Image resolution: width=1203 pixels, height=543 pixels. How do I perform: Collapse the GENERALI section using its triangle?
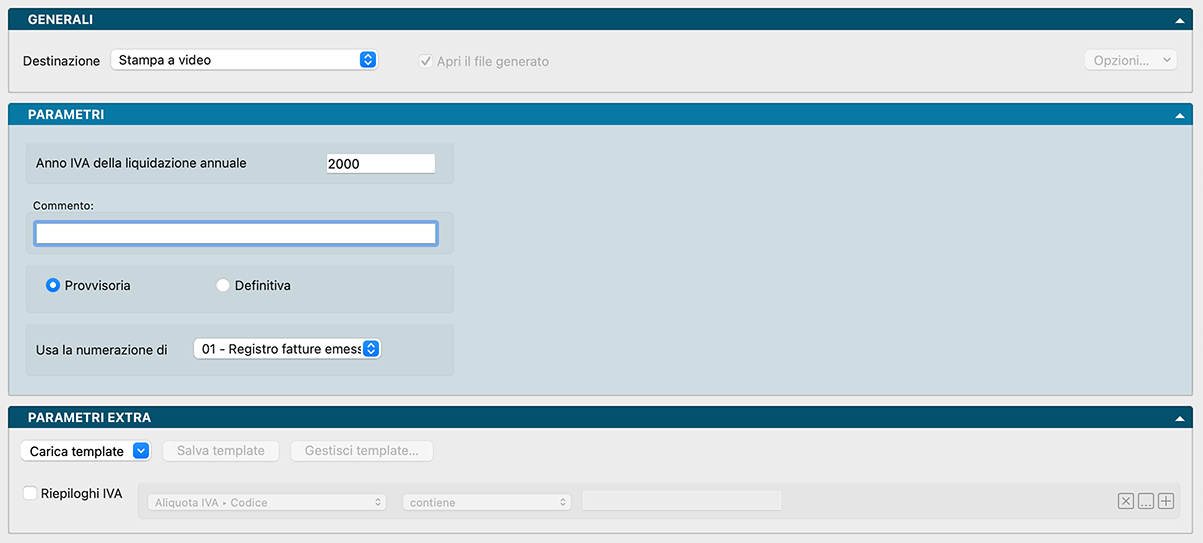1181,21
